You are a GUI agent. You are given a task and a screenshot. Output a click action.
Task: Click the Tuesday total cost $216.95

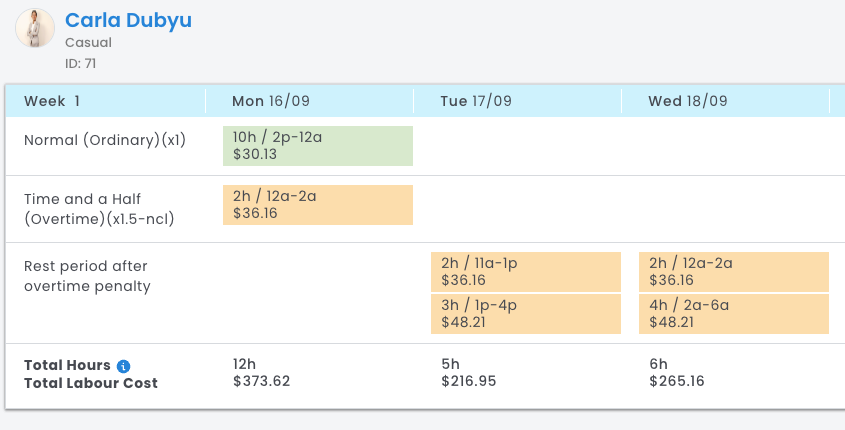click(x=468, y=381)
